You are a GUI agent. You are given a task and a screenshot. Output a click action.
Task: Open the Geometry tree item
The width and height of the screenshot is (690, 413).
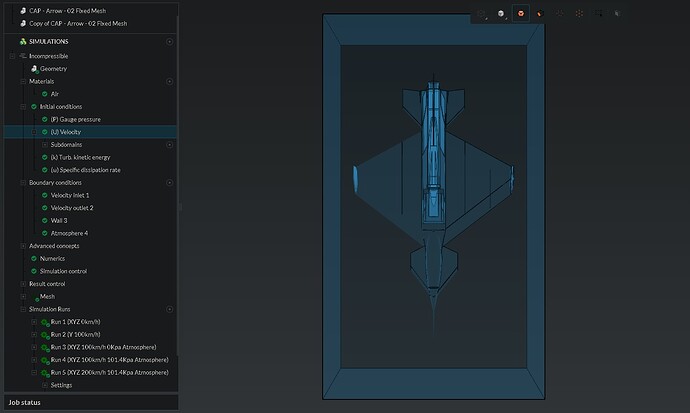click(x=53, y=69)
